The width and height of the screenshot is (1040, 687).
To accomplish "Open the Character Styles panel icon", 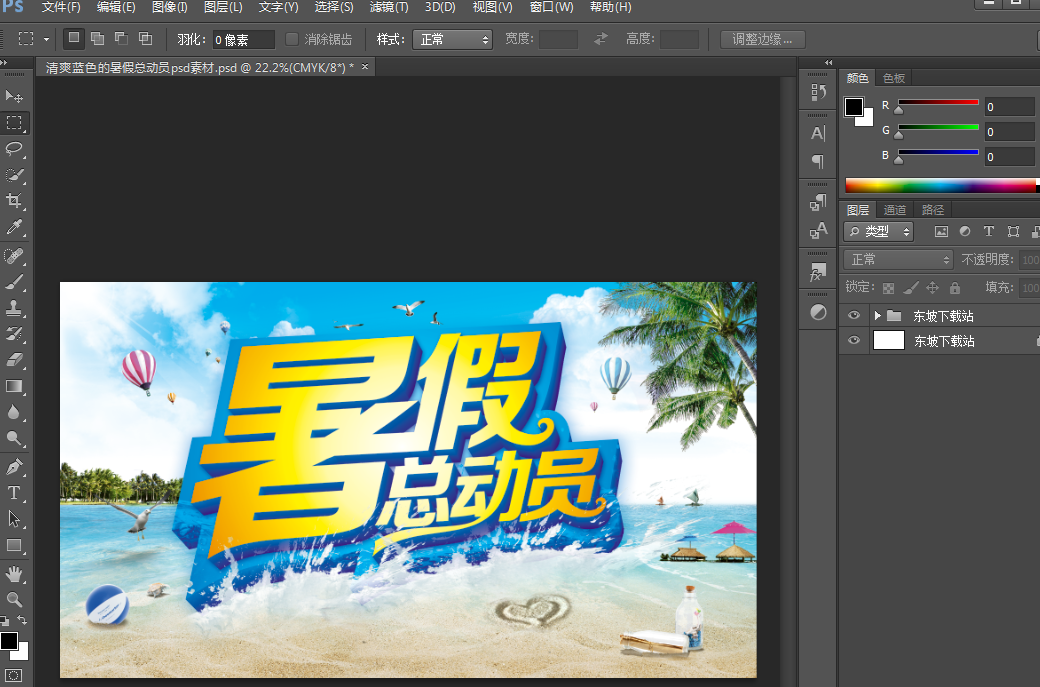I will (x=818, y=230).
